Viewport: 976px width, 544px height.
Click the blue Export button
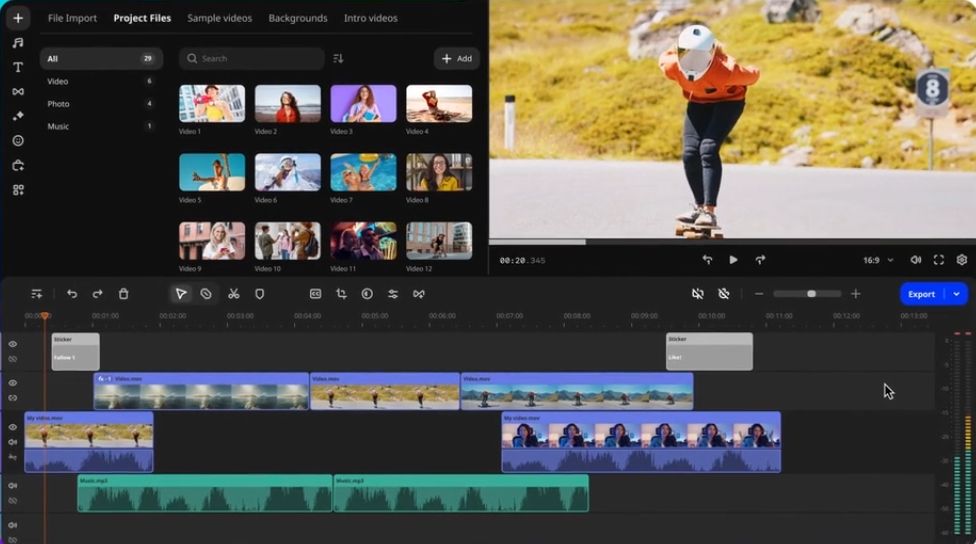point(921,294)
